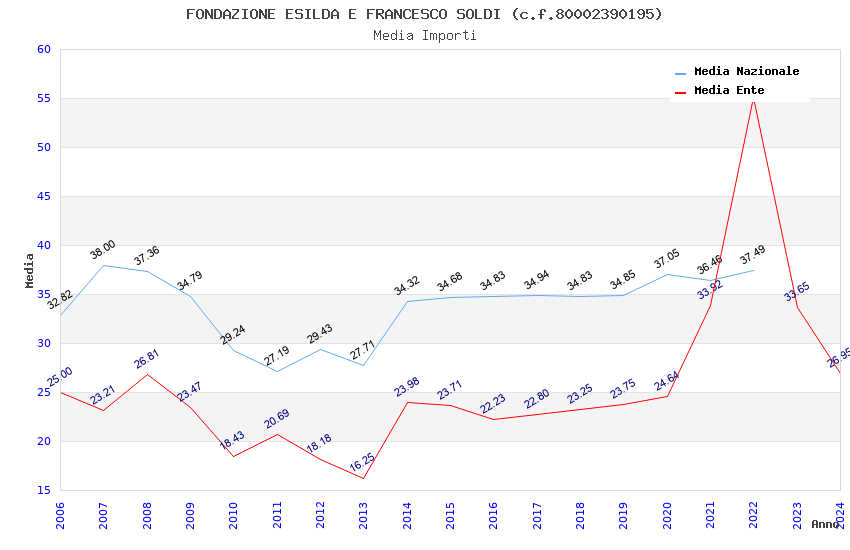Click the red line low point at 2013
850x550 pixels.
tap(363, 478)
